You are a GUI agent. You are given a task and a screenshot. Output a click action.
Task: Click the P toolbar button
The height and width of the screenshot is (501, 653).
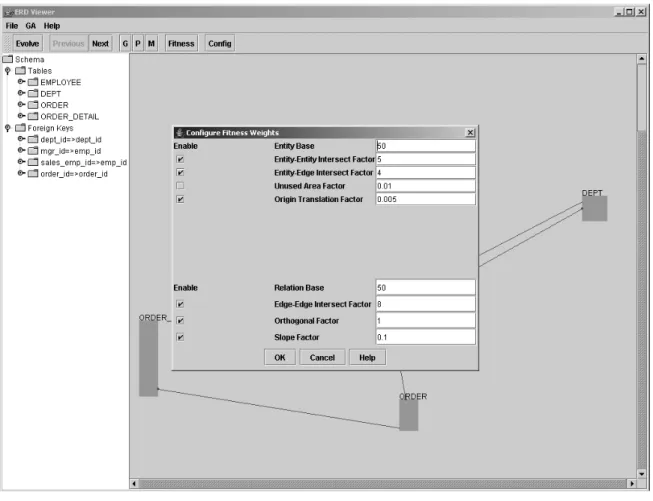pos(138,43)
